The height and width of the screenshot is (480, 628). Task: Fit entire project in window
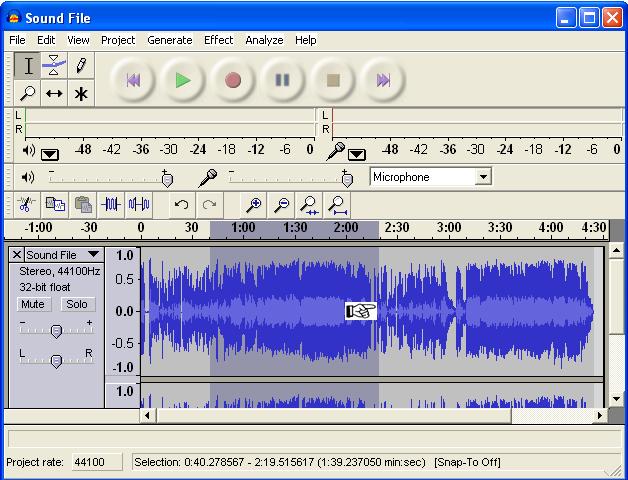coord(337,205)
